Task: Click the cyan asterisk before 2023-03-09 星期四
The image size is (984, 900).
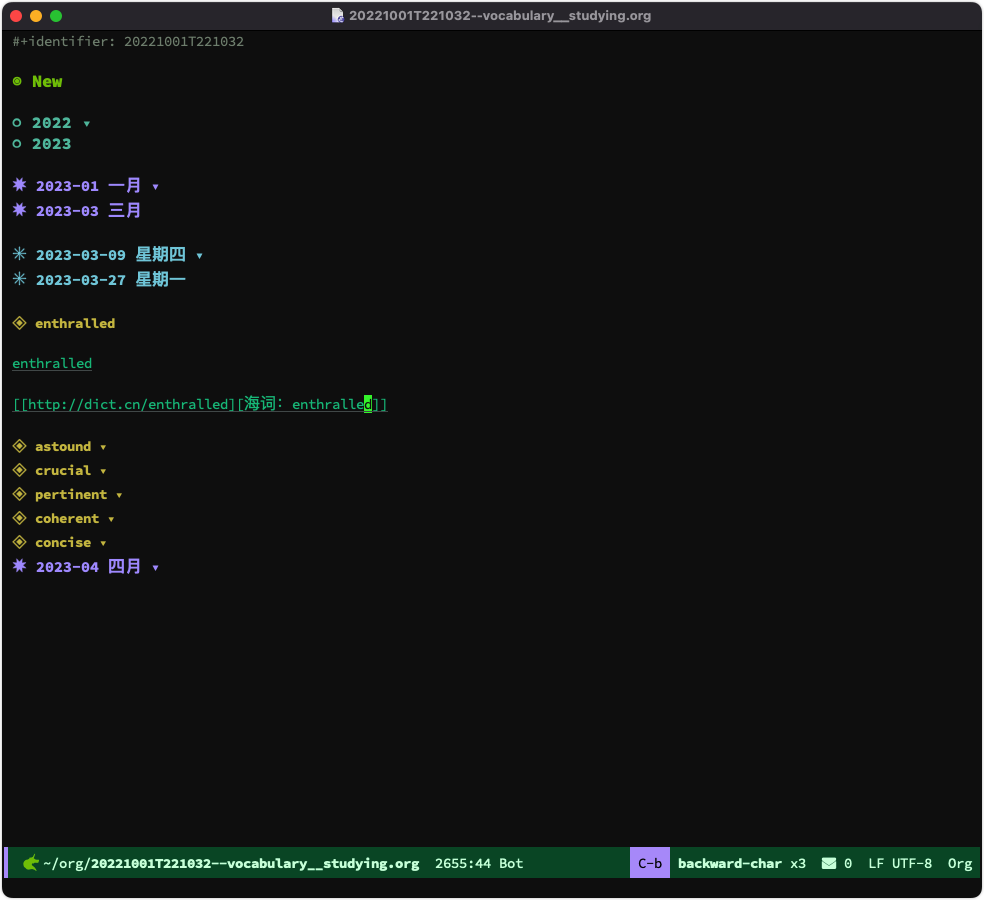Action: click(x=19, y=254)
